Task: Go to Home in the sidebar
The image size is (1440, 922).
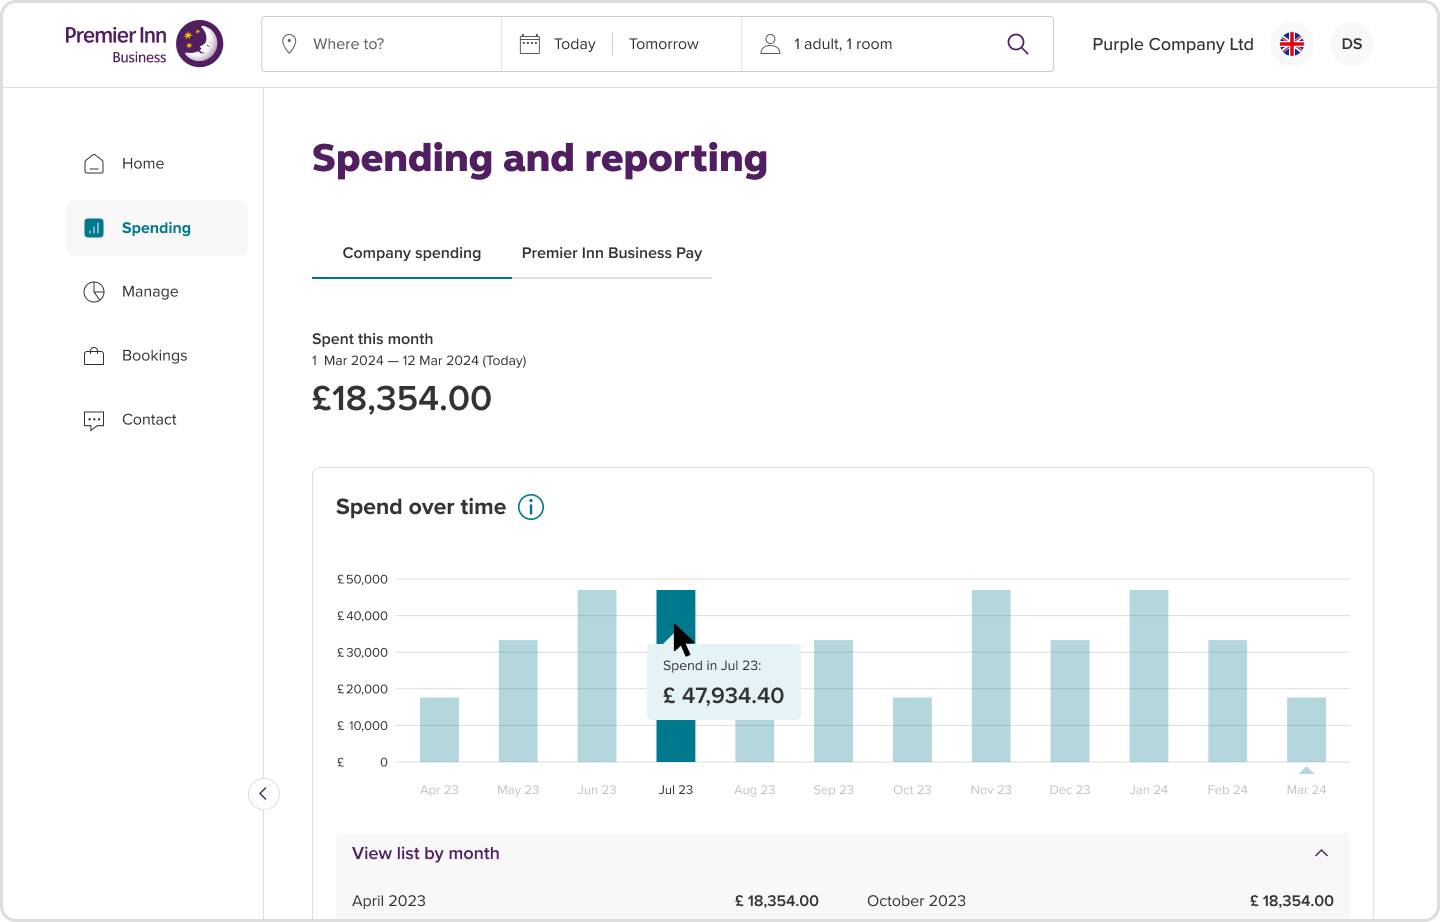Action: point(157,164)
